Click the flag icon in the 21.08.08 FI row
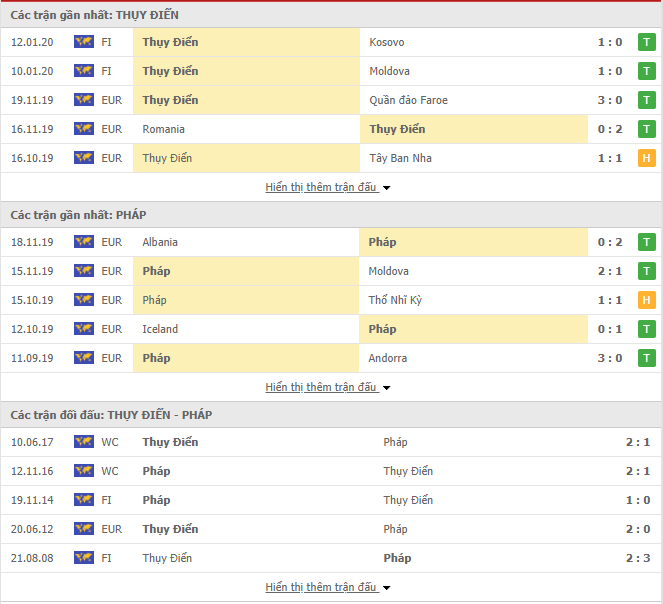This screenshot has width=663, height=604. [x=84, y=557]
